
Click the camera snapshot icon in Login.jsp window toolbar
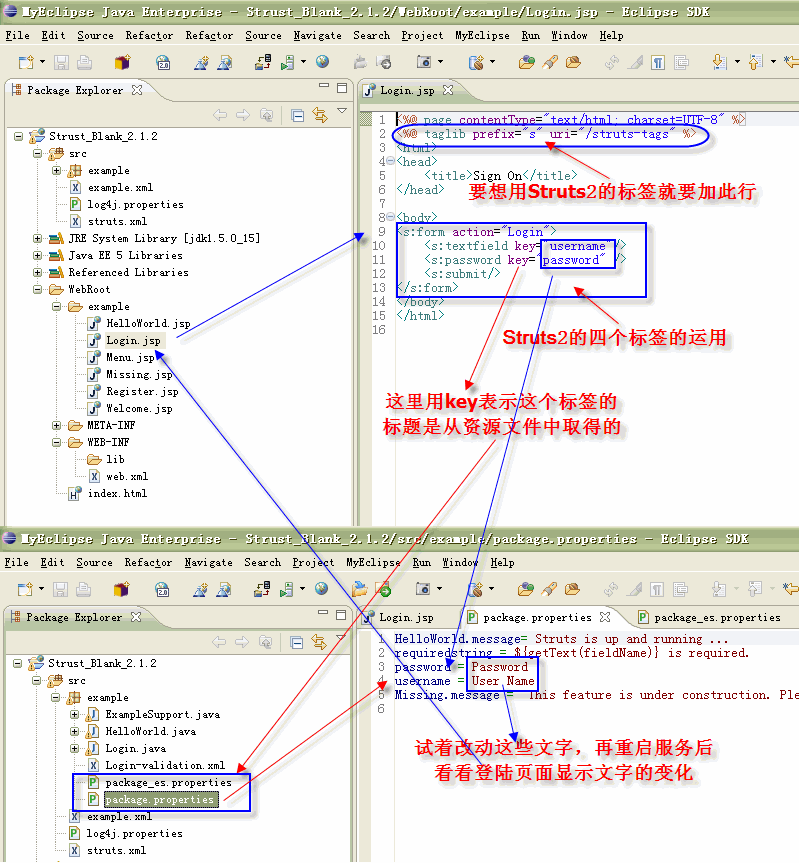(x=424, y=62)
